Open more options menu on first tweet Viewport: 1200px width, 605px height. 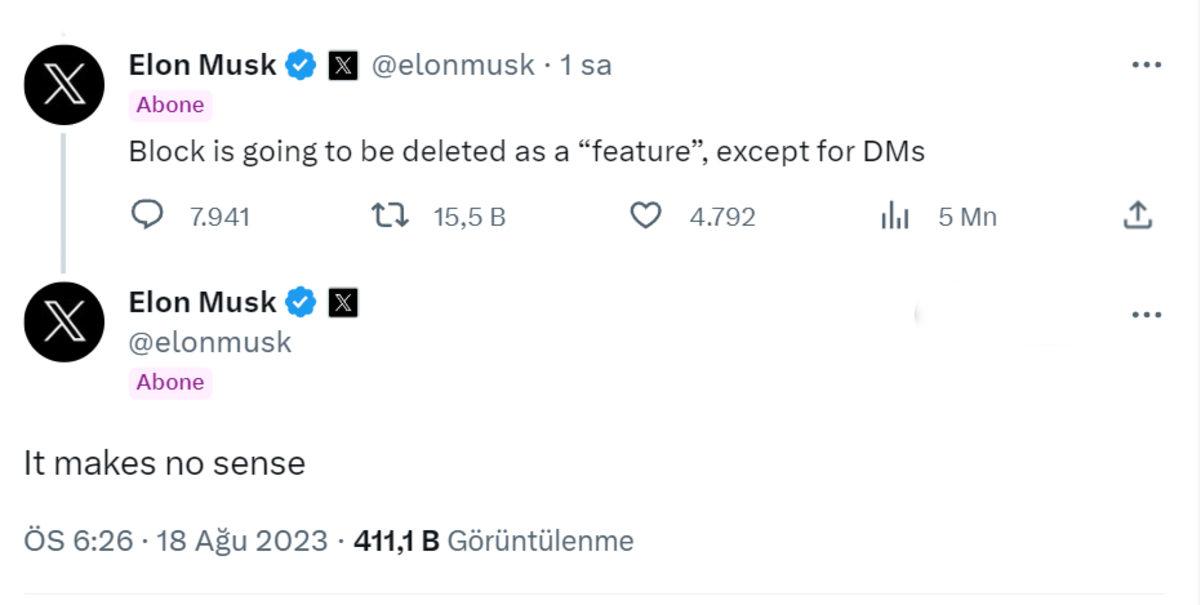pyautogui.click(x=1145, y=66)
